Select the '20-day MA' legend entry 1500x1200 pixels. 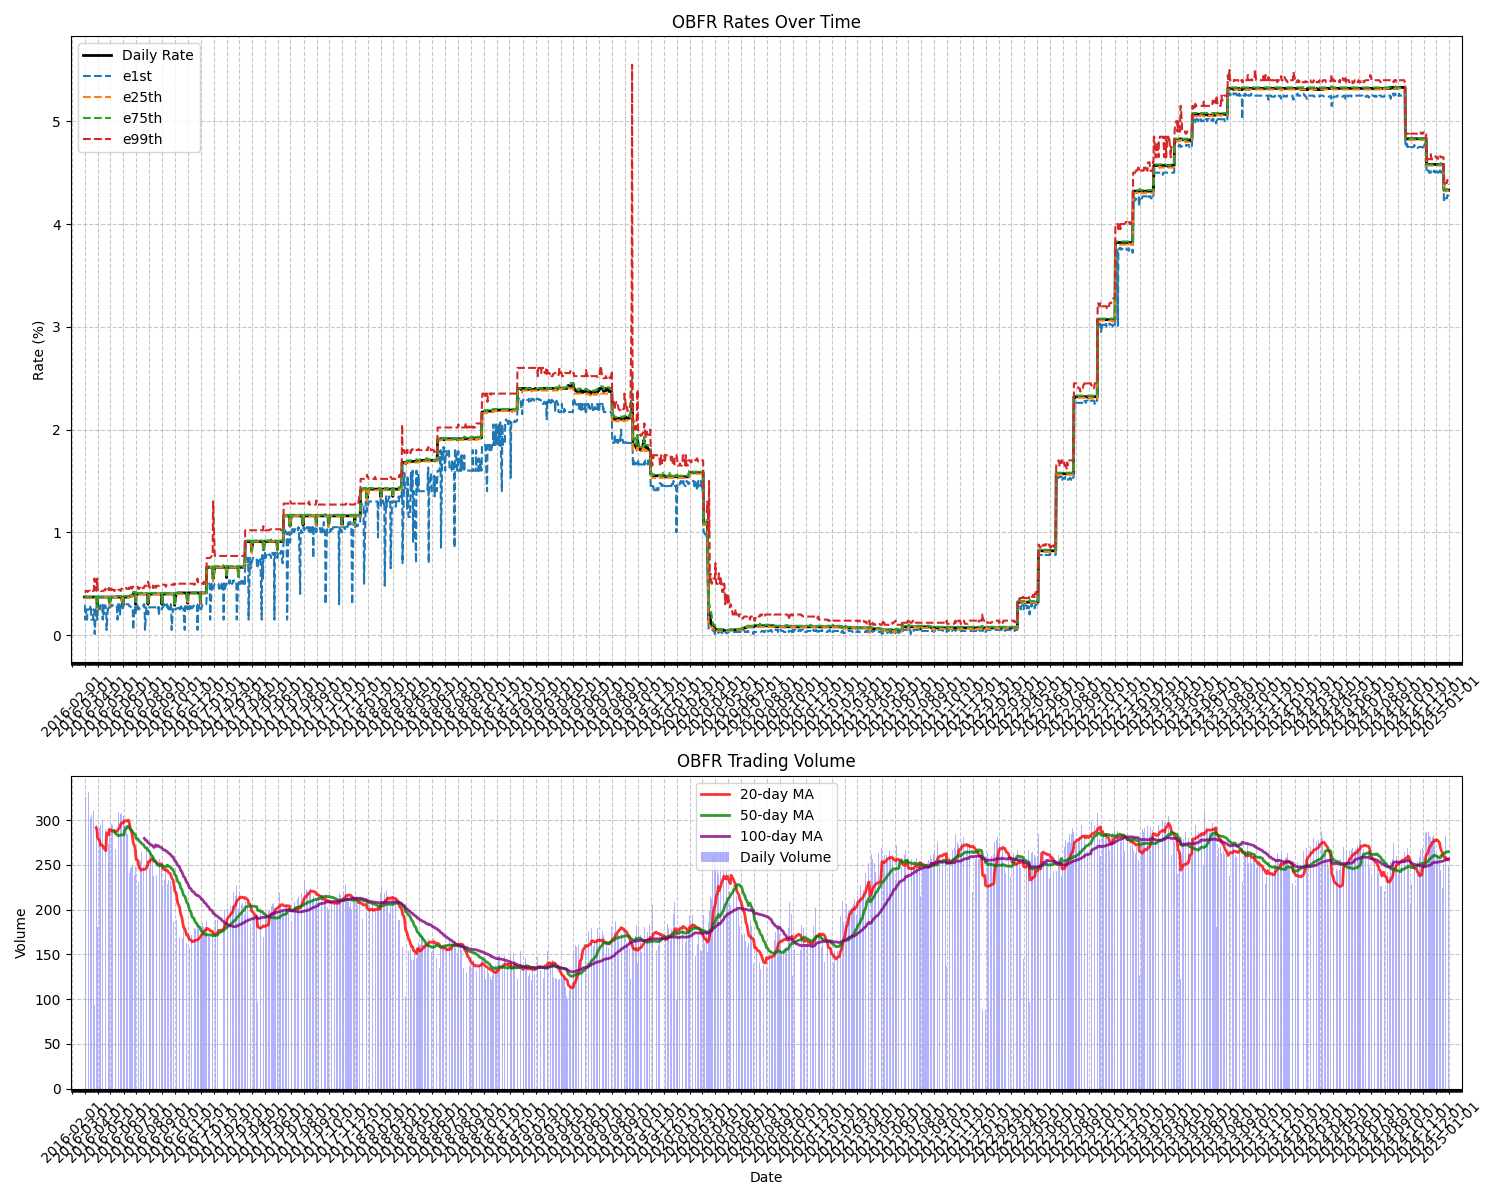click(776, 795)
